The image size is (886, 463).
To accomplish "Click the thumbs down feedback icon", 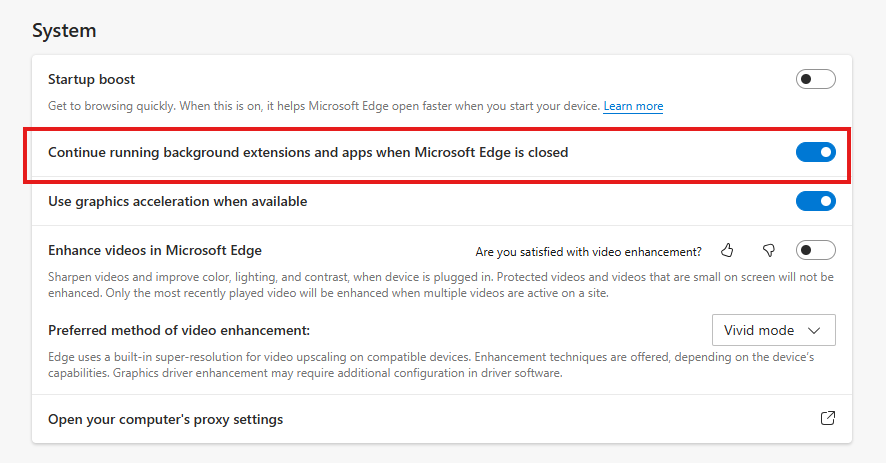I will (x=769, y=250).
